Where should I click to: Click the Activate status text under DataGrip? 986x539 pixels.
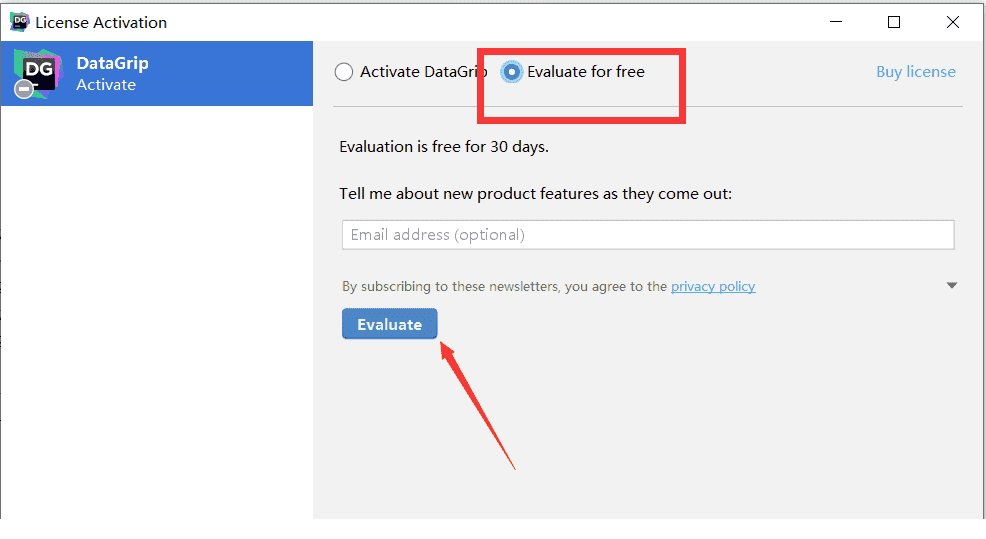point(106,85)
